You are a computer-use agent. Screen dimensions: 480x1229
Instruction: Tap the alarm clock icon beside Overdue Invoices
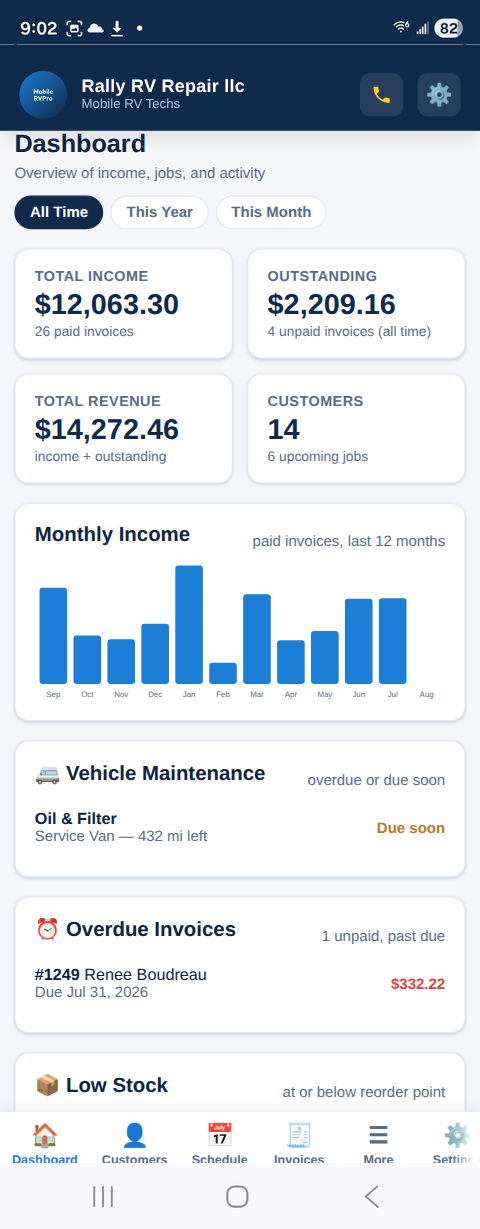click(x=47, y=930)
